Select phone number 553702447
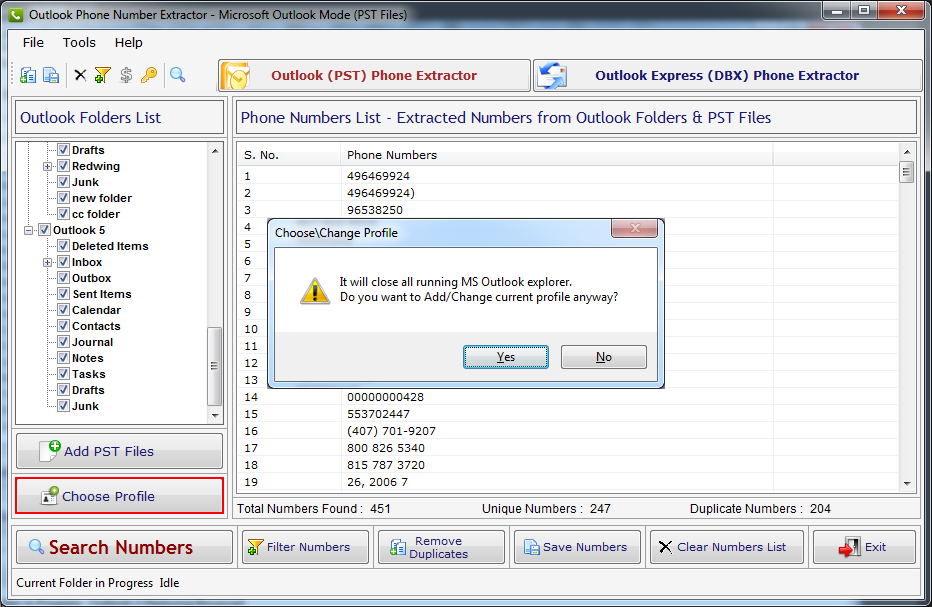The image size is (932, 607). pos(379,414)
